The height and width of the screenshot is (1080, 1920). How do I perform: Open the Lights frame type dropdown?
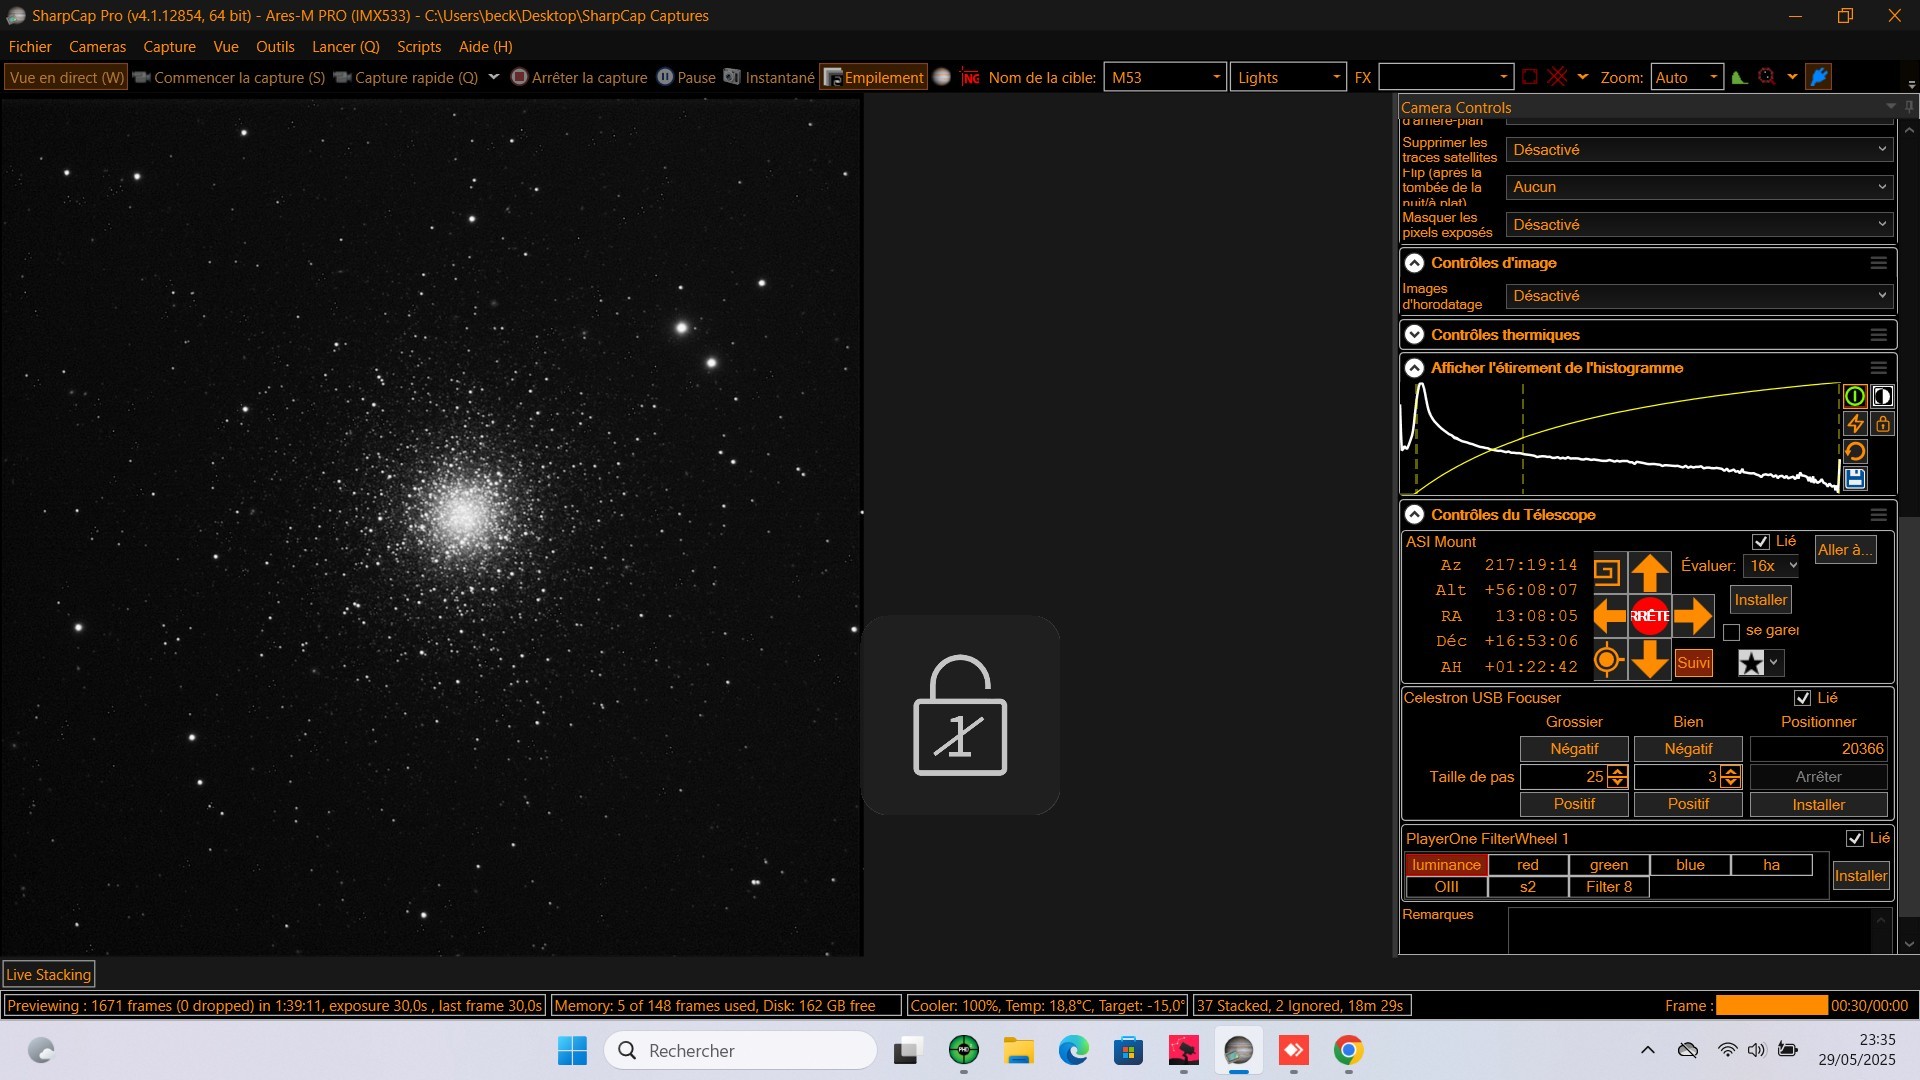click(1288, 77)
